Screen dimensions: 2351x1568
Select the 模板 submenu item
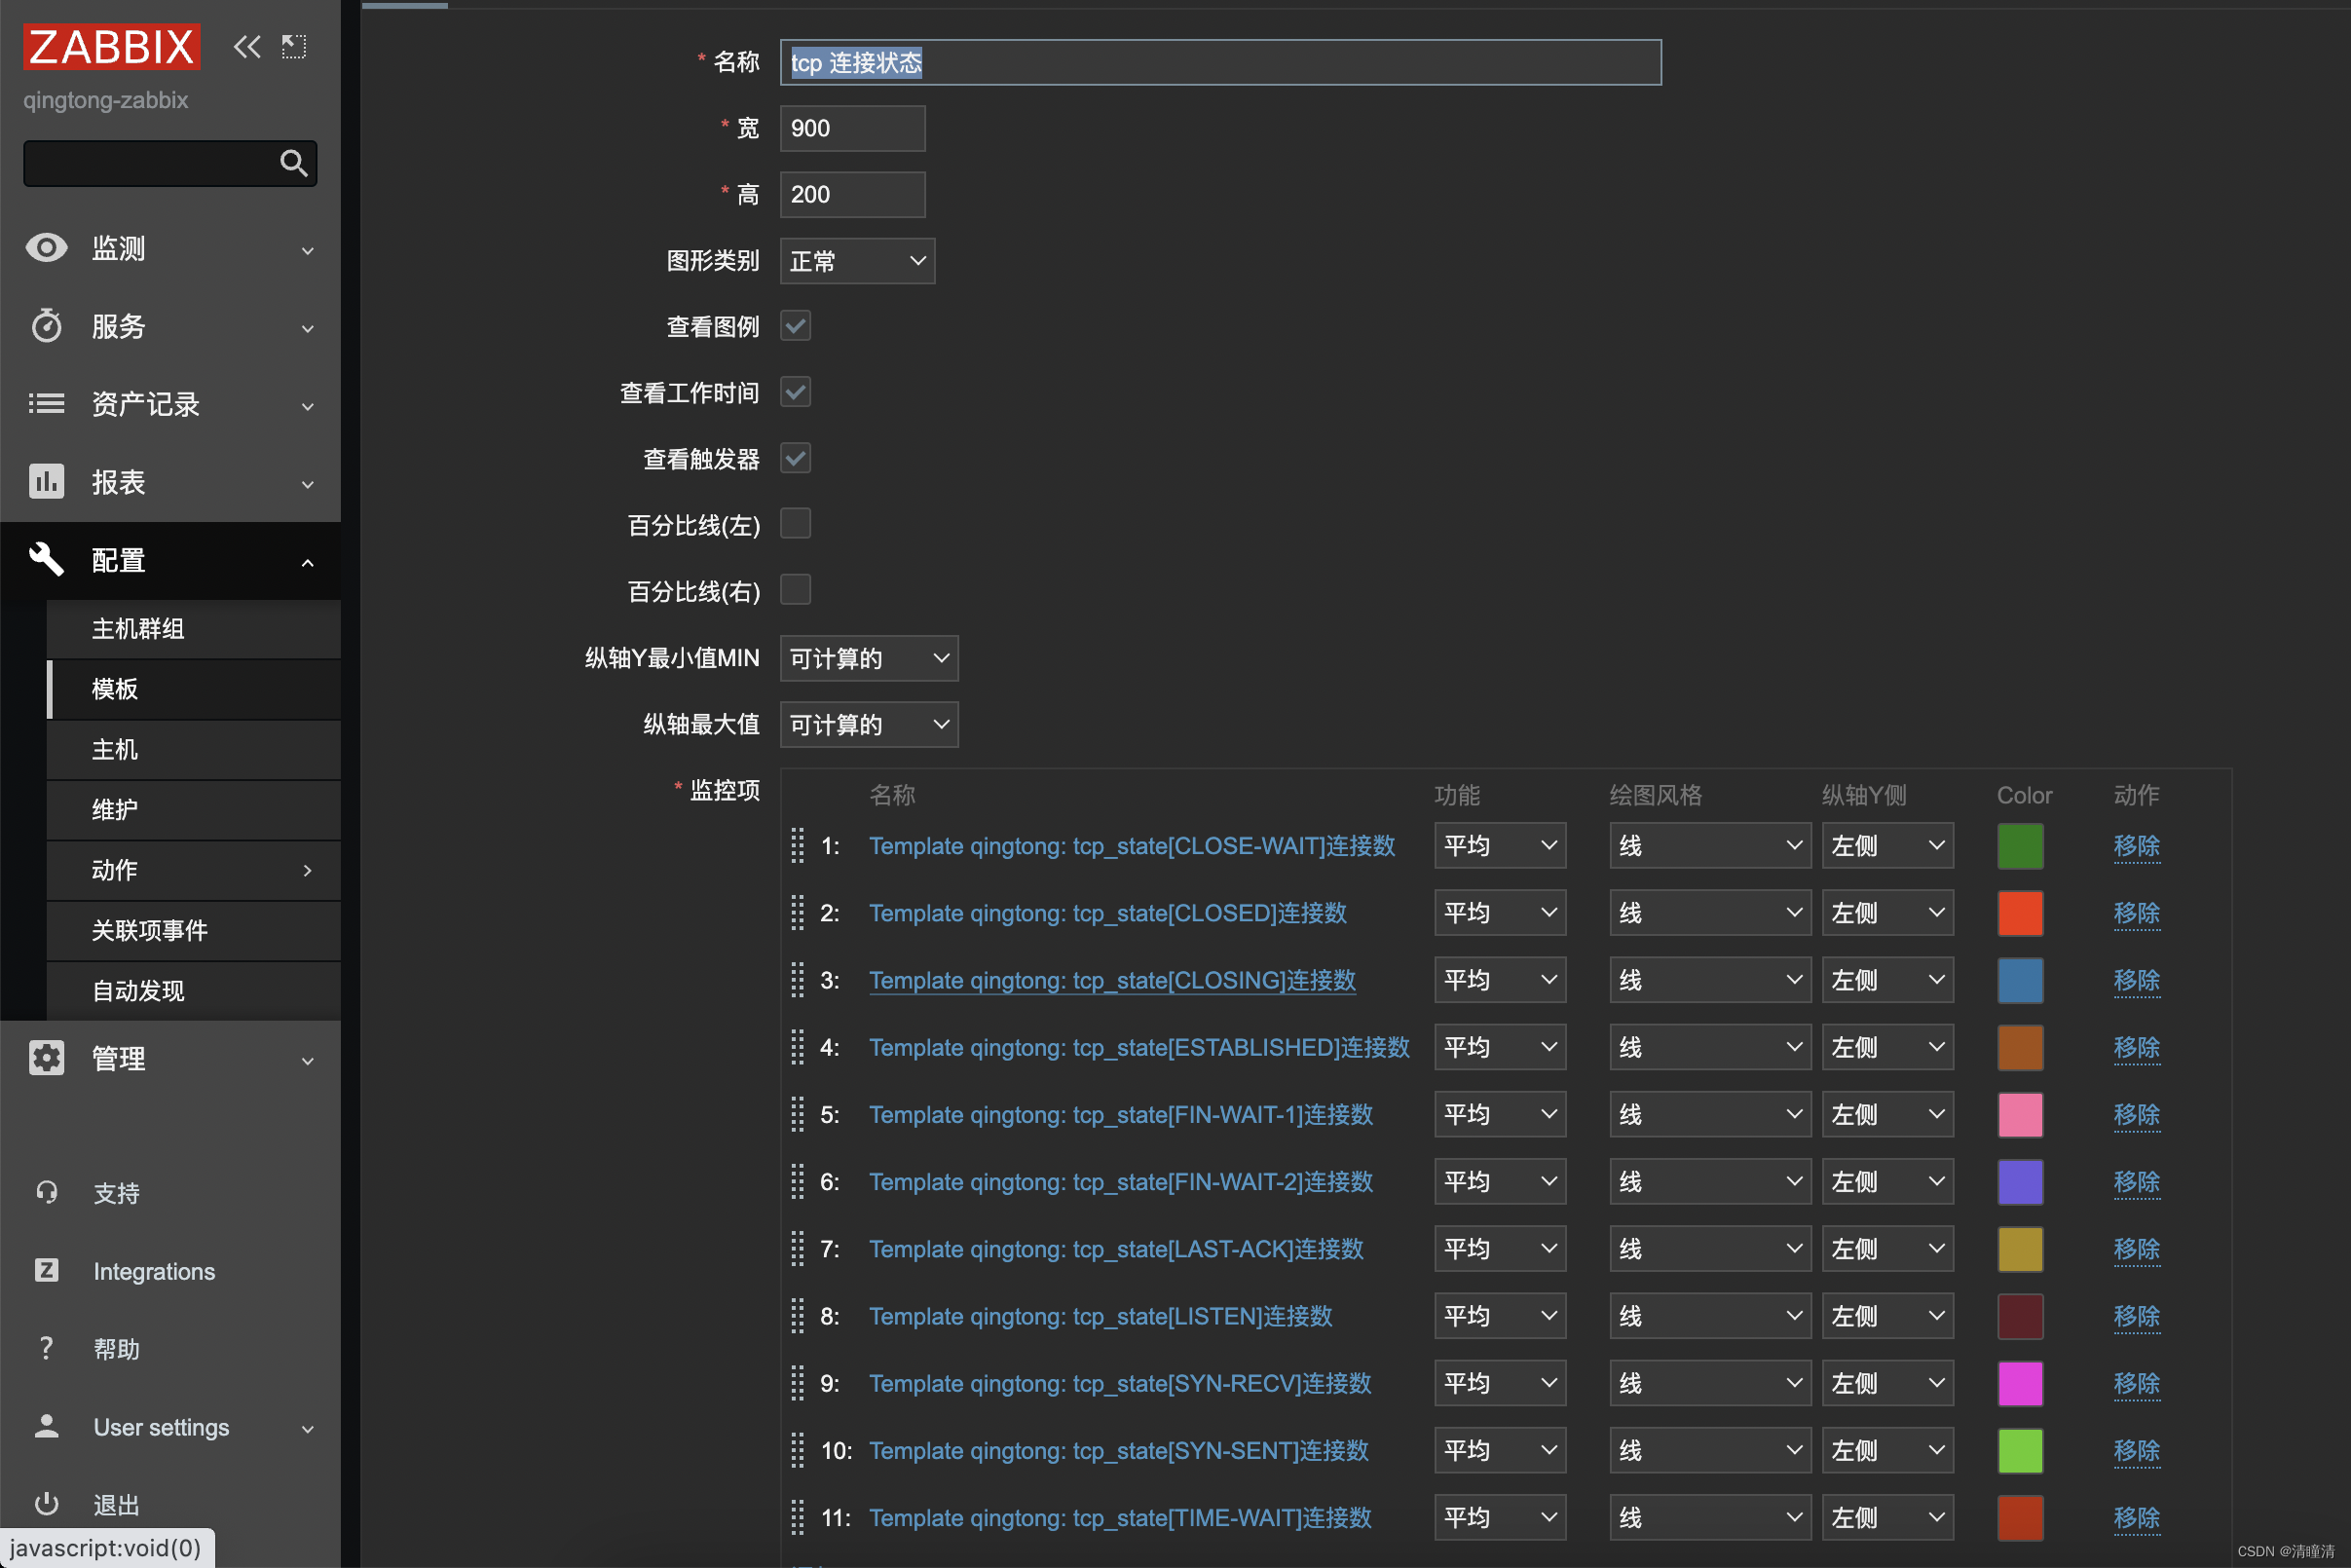point(194,689)
